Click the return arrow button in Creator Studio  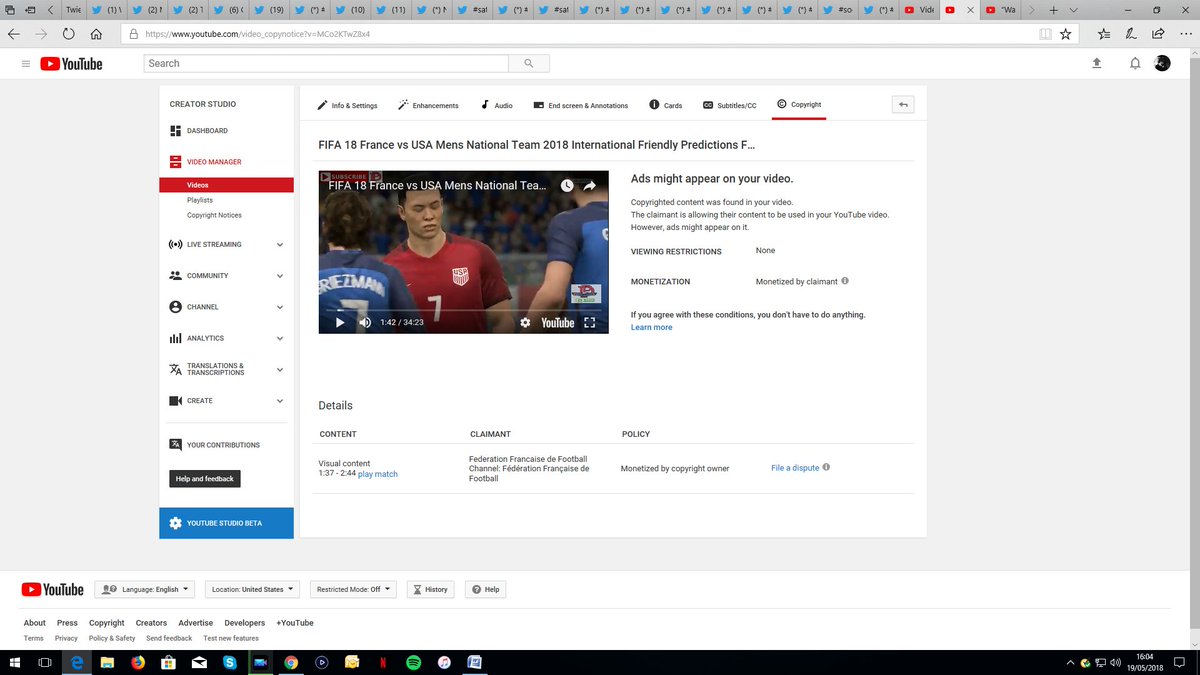(903, 104)
